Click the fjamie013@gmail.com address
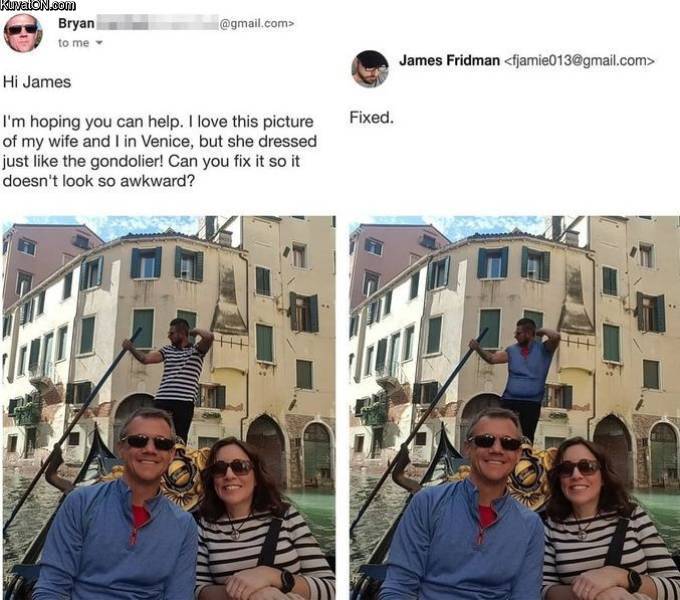The width and height of the screenshot is (680, 600). tap(579, 61)
